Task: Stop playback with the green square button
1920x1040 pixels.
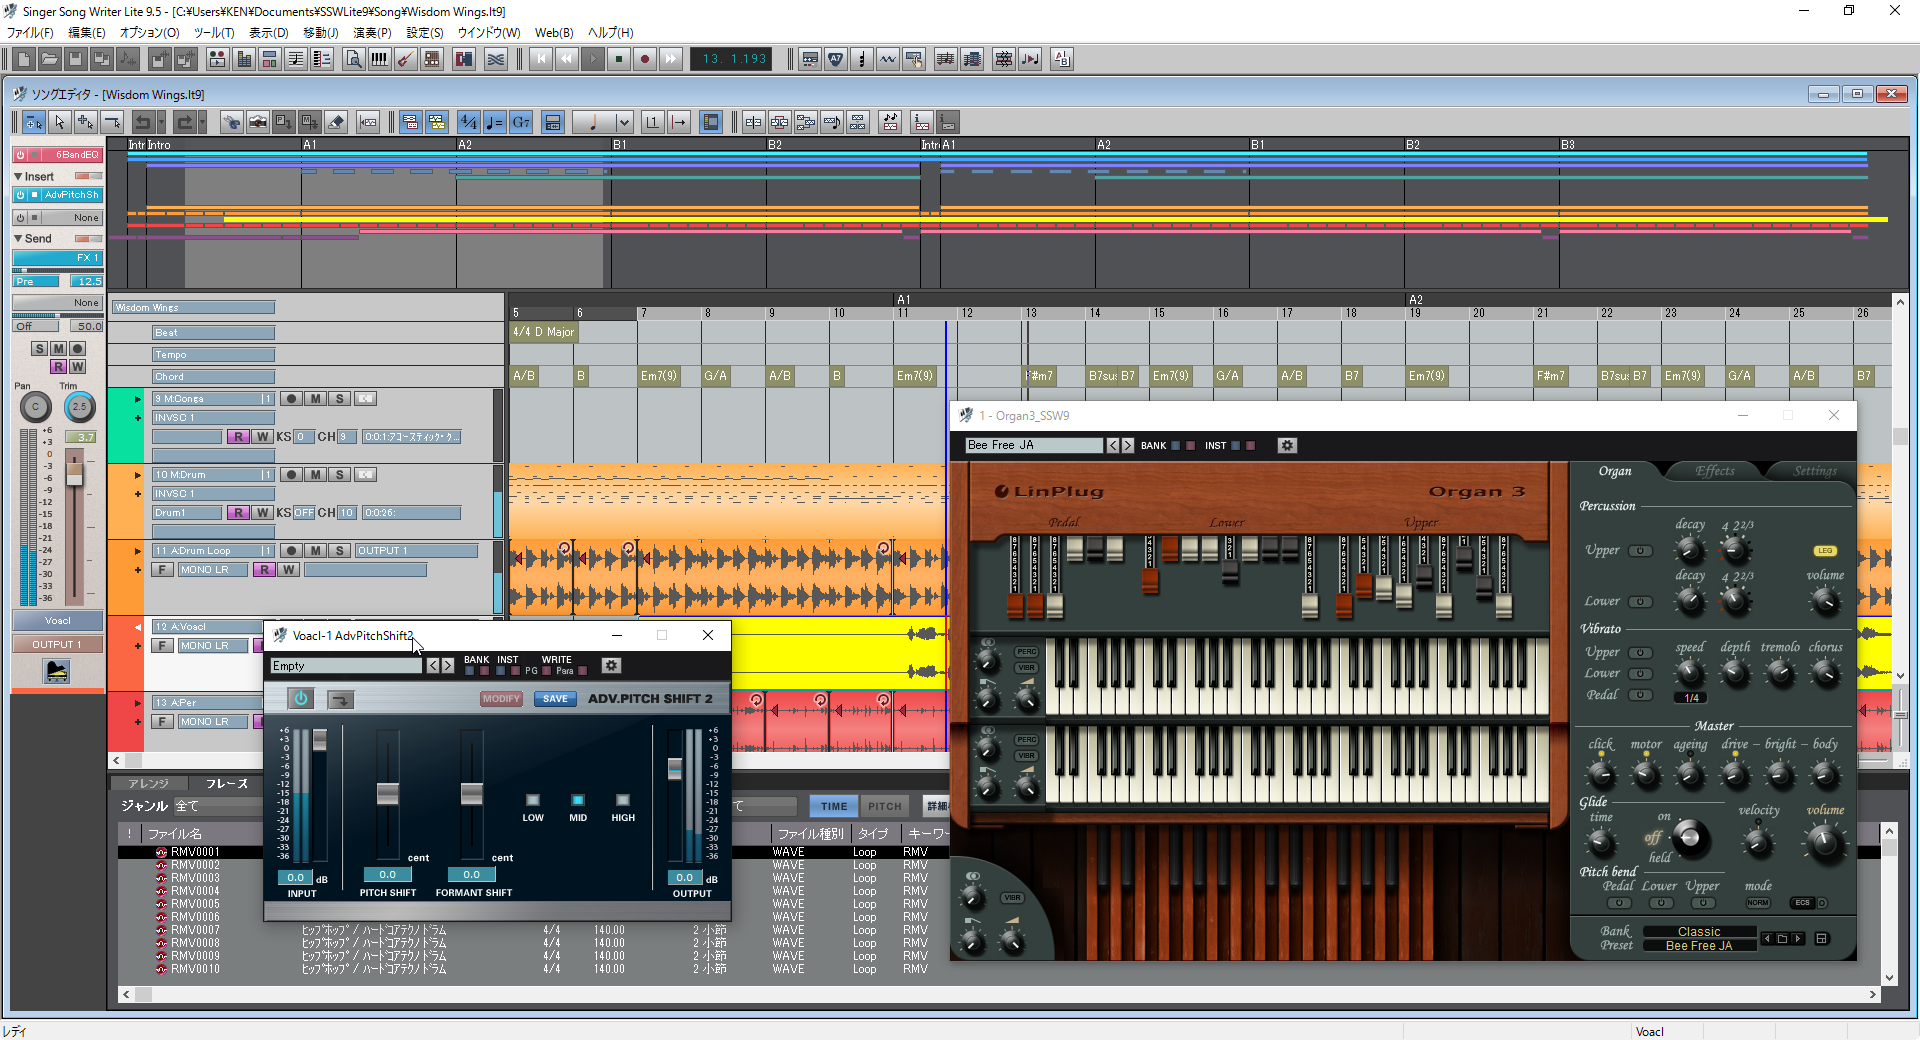Action: (619, 59)
